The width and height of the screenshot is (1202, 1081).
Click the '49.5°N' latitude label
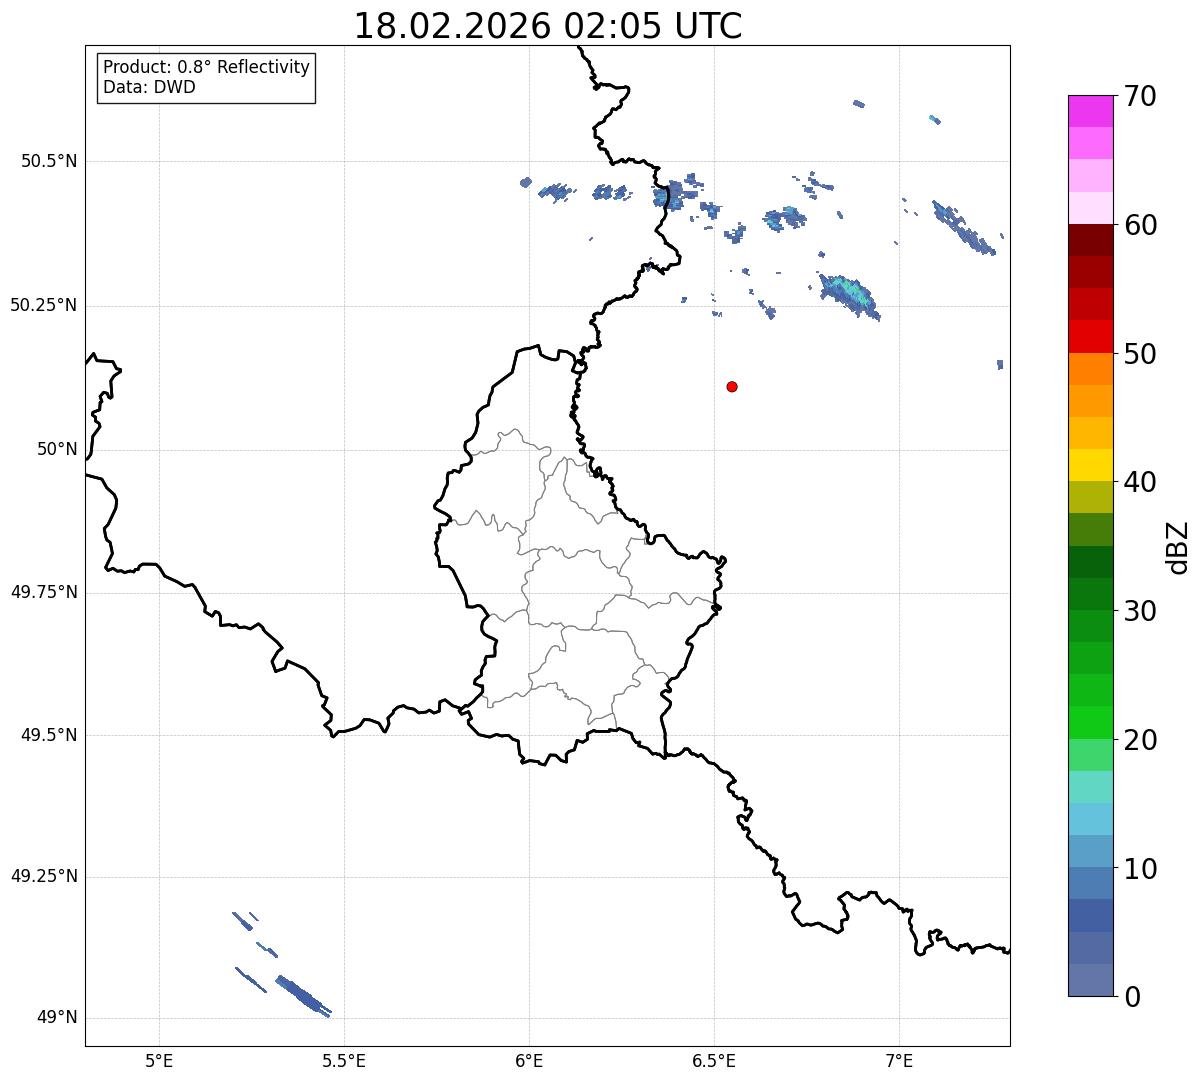click(x=49, y=735)
